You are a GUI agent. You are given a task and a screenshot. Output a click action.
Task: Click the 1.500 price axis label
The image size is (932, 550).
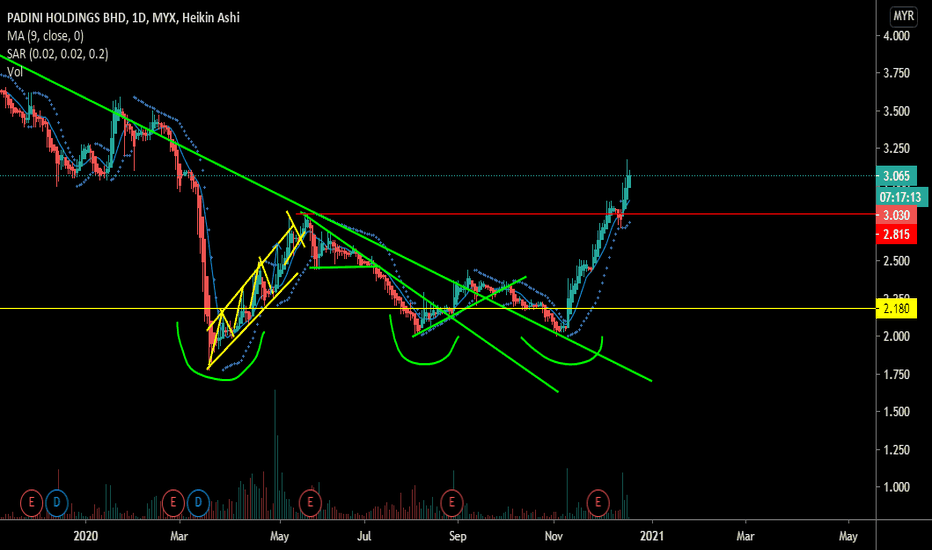(x=896, y=411)
